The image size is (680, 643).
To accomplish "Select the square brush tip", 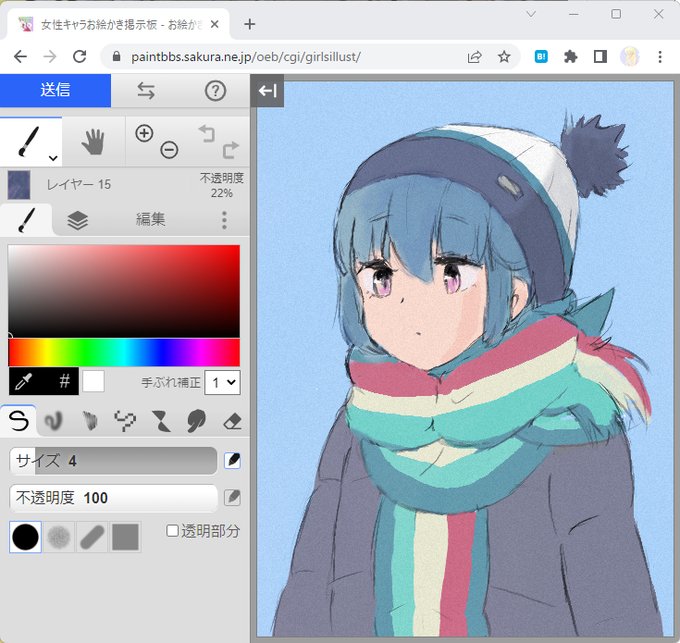I will click(x=125, y=537).
